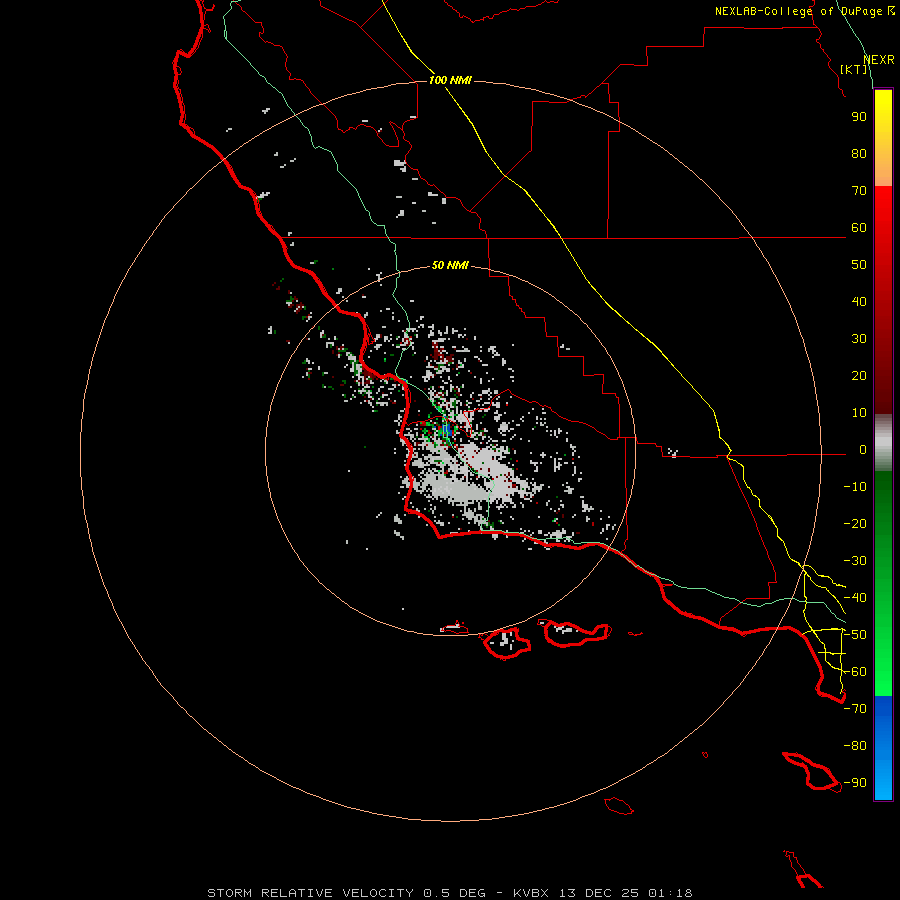The height and width of the screenshot is (900, 900).
Task: Click the -90 scale value
Action: (x=855, y=783)
